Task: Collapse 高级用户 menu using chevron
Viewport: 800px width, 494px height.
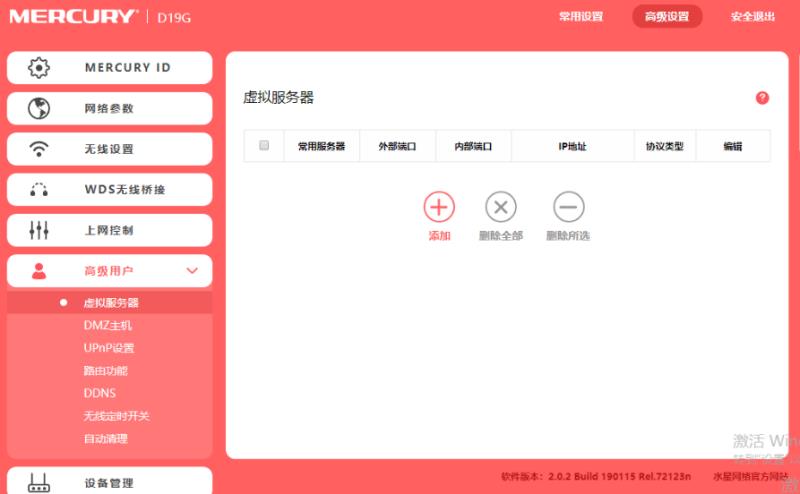Action: point(192,270)
